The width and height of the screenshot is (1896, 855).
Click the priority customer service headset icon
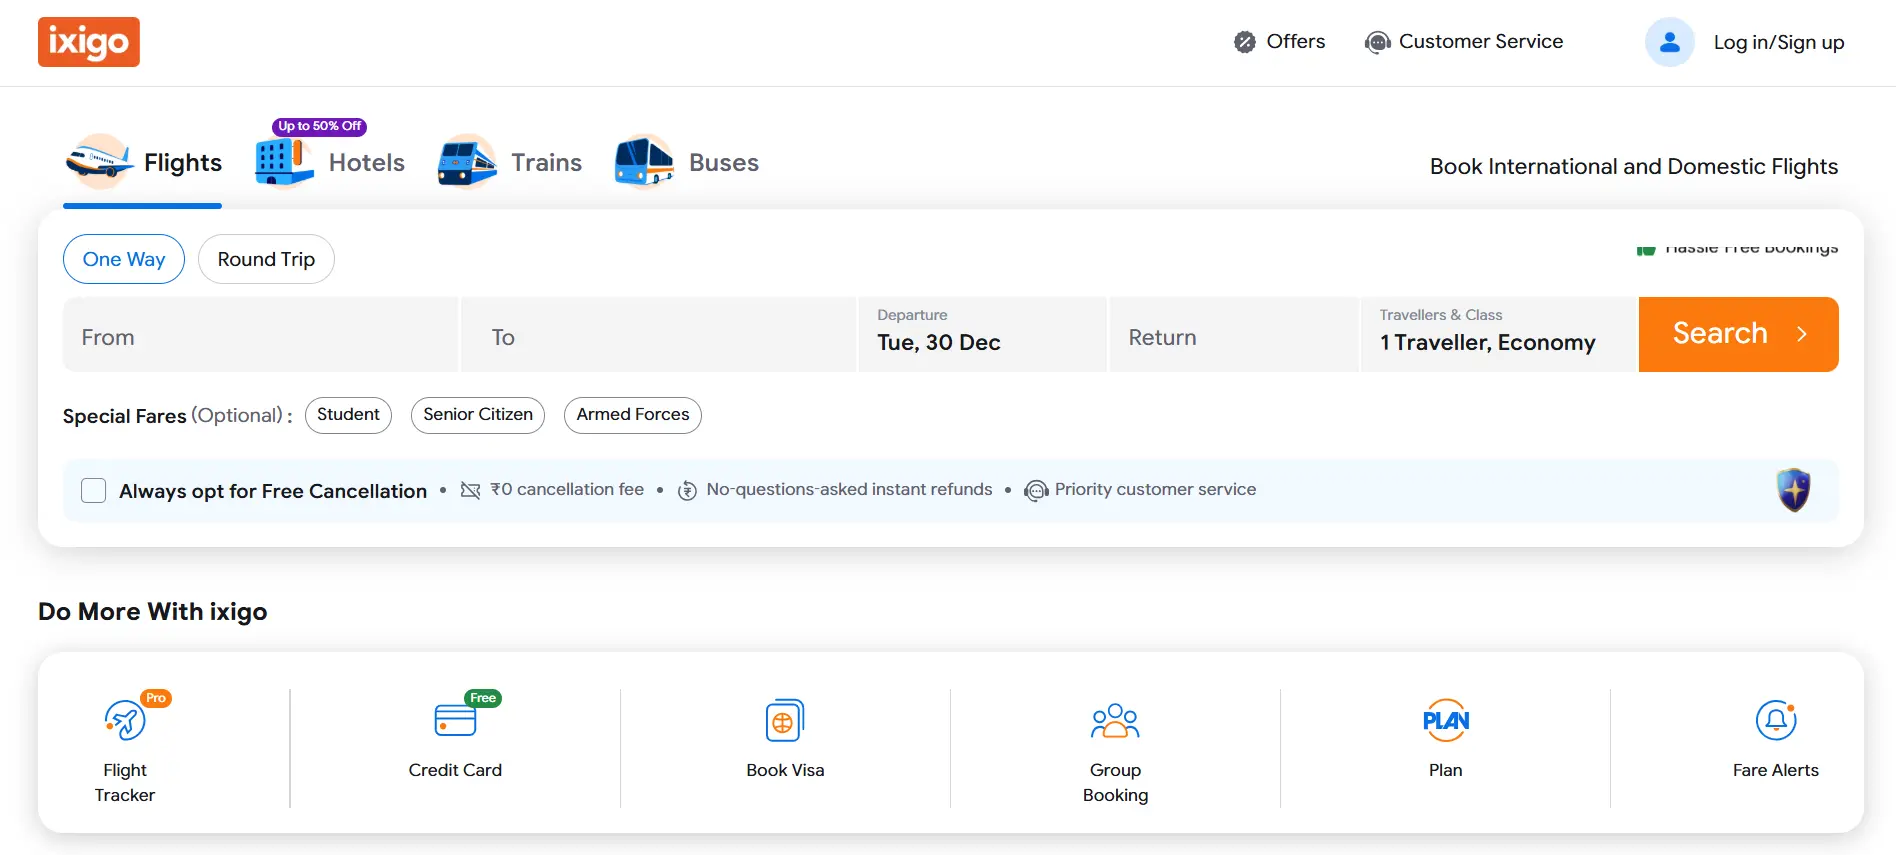tap(1036, 490)
